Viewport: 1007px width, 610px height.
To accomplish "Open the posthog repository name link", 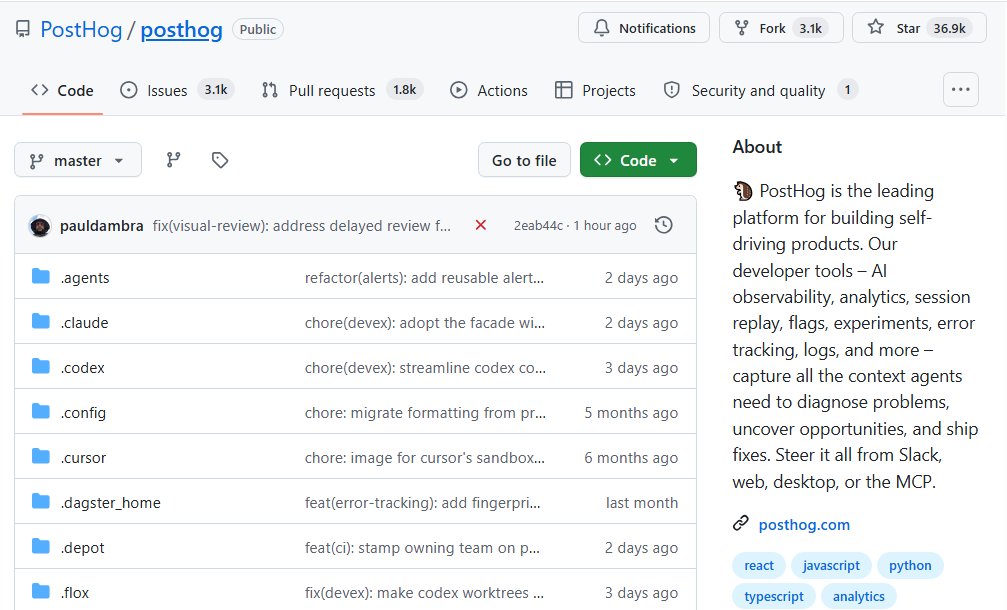I will pyautogui.click(x=182, y=30).
